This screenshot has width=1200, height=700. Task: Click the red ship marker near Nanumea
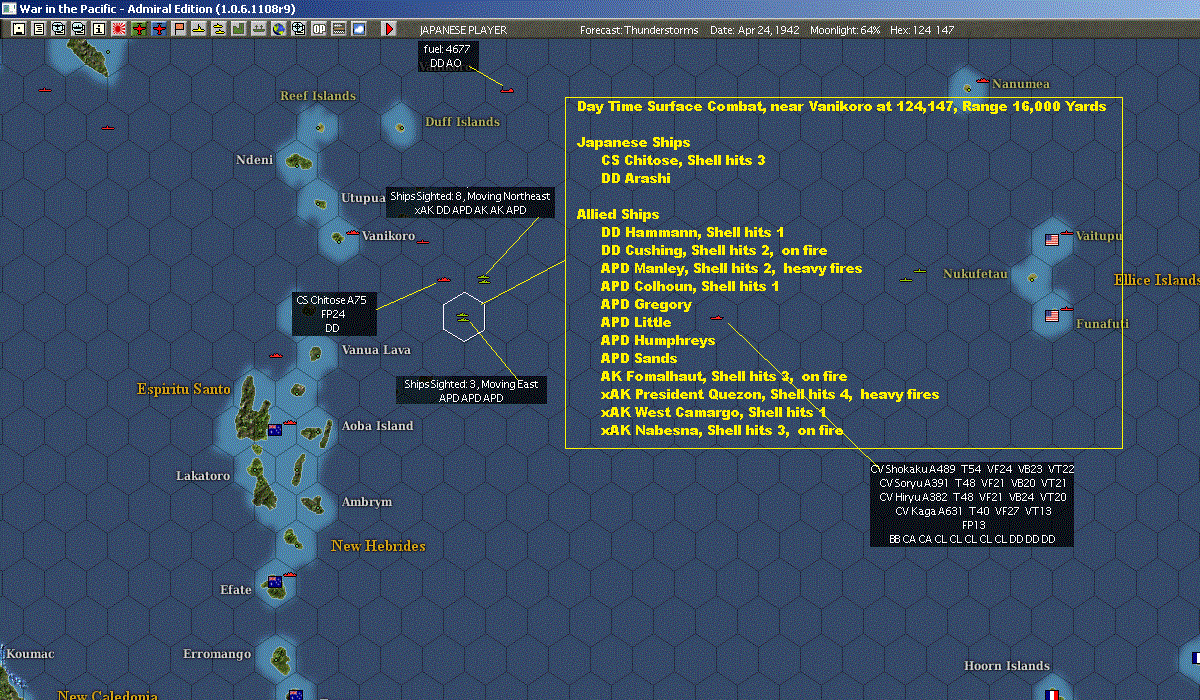click(983, 80)
